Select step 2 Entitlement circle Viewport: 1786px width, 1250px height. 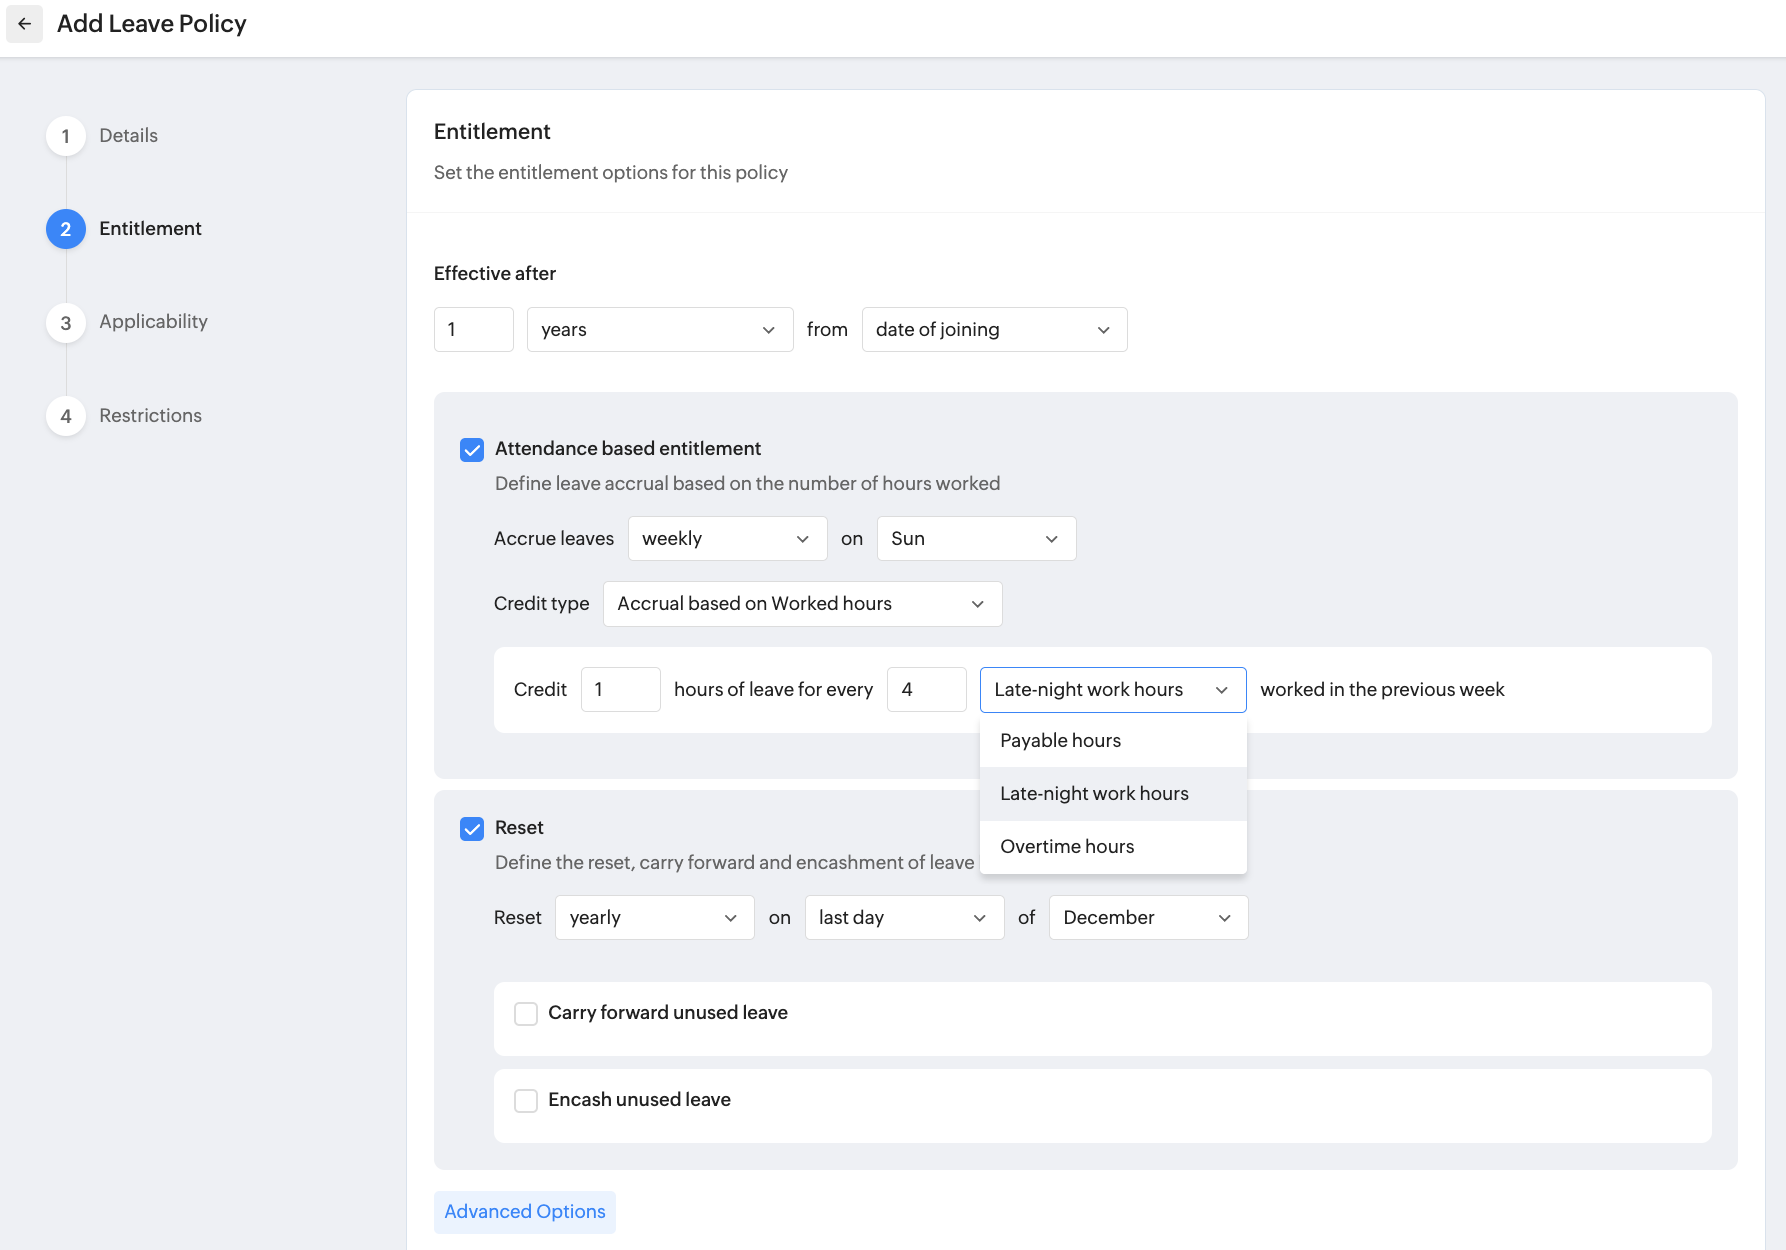pyautogui.click(x=66, y=229)
